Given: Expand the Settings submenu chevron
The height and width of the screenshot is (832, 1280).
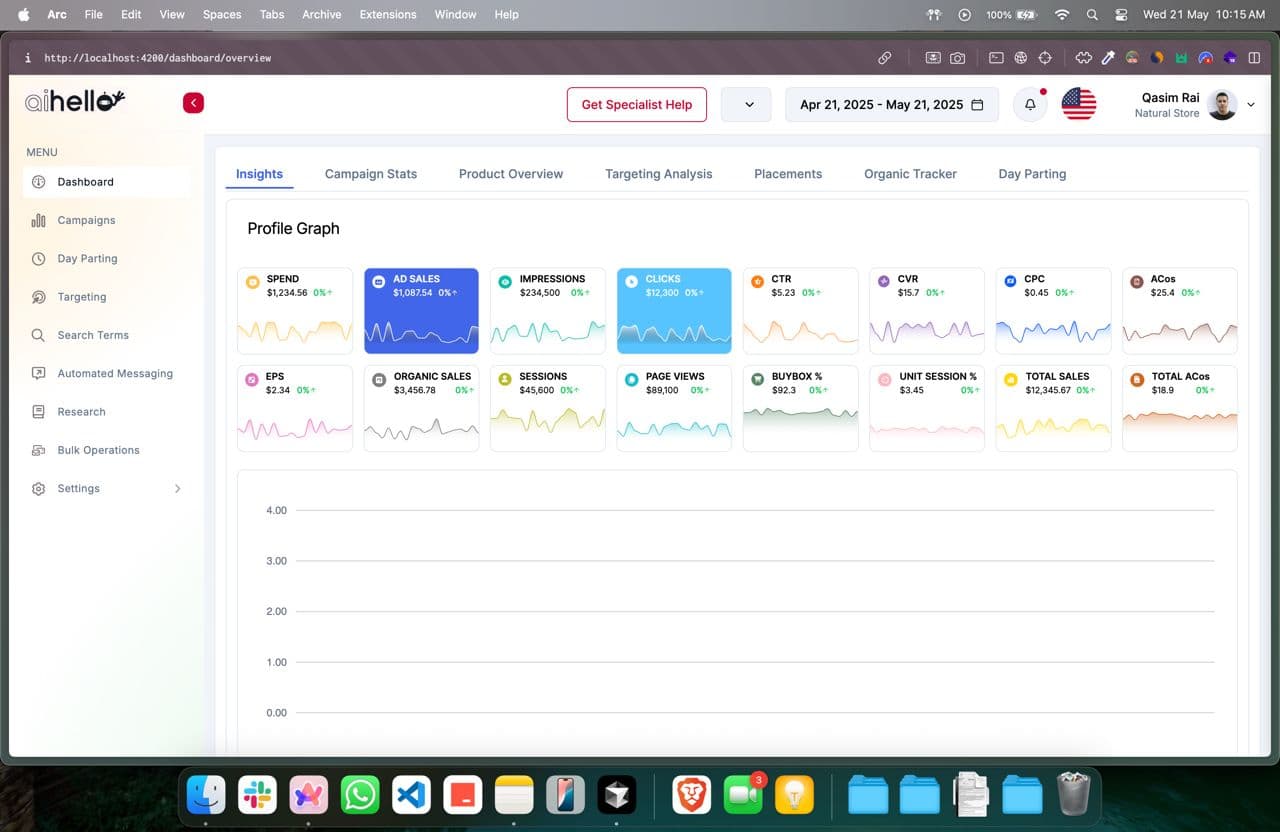Looking at the screenshot, I should click(x=178, y=489).
